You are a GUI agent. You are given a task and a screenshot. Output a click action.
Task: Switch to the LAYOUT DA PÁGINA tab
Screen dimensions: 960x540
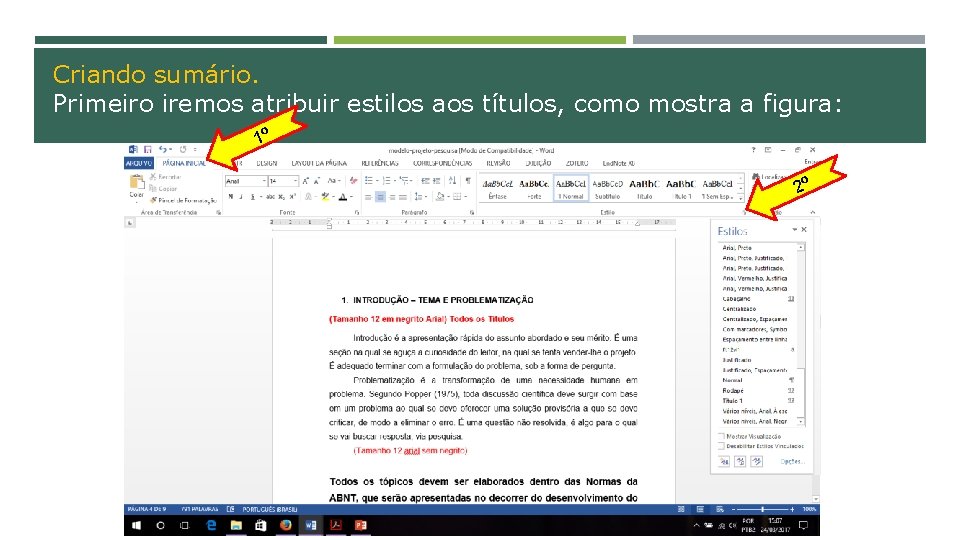click(319, 163)
